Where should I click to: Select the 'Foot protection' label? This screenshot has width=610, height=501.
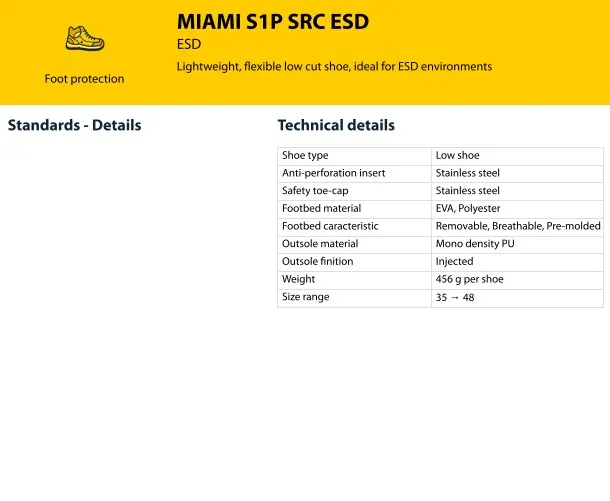pyautogui.click(x=84, y=79)
